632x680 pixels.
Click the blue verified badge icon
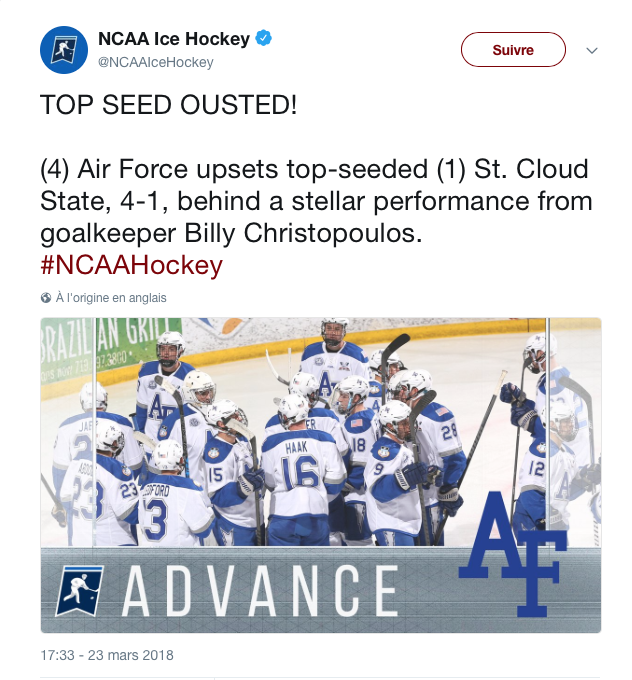pyautogui.click(x=263, y=38)
